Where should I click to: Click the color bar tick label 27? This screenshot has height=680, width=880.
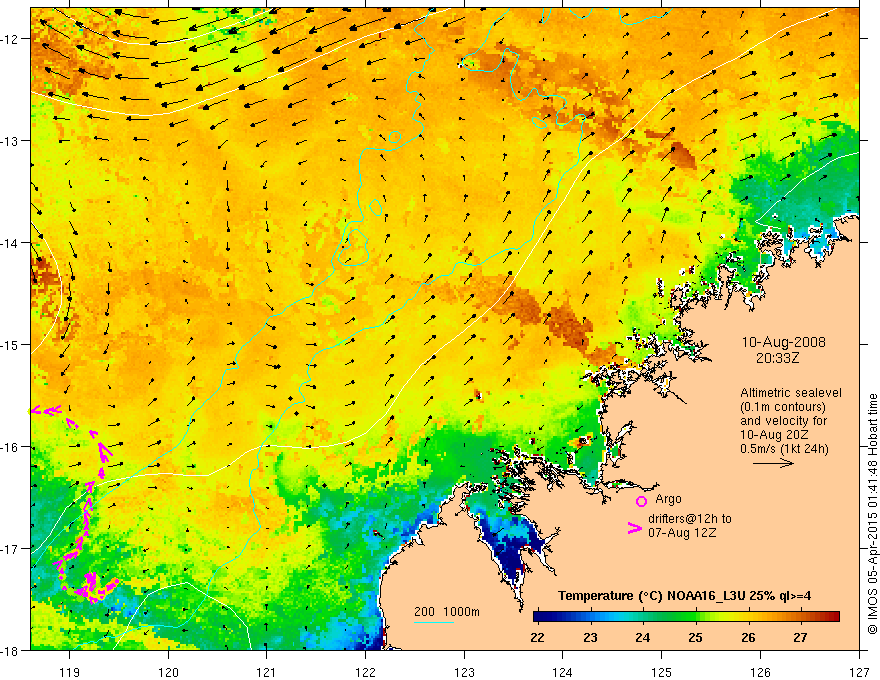click(800, 637)
